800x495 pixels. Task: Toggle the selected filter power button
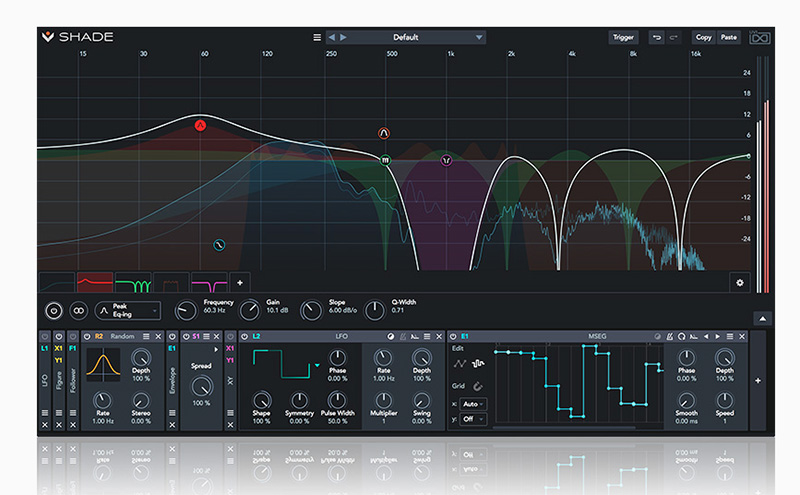point(54,311)
